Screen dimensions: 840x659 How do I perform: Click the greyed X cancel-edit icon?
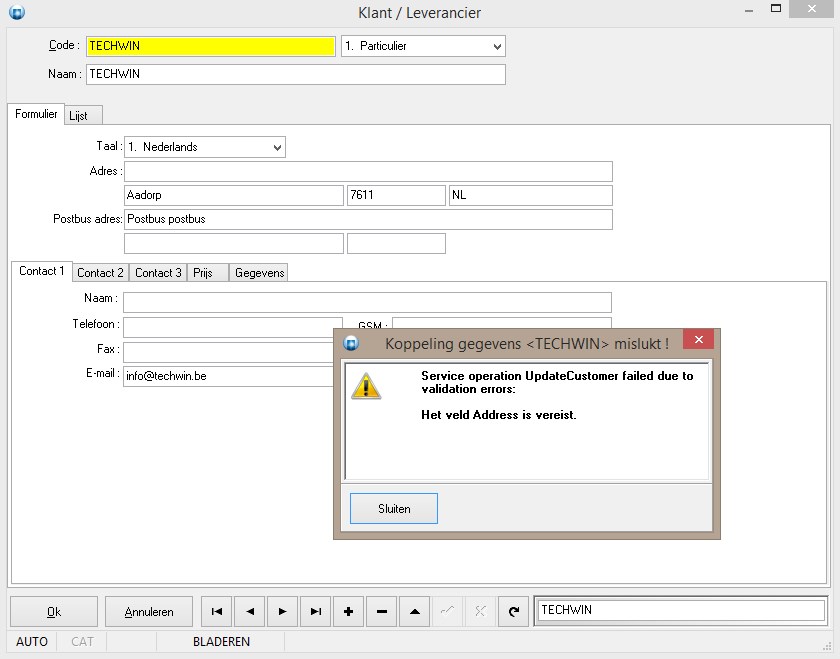click(481, 611)
